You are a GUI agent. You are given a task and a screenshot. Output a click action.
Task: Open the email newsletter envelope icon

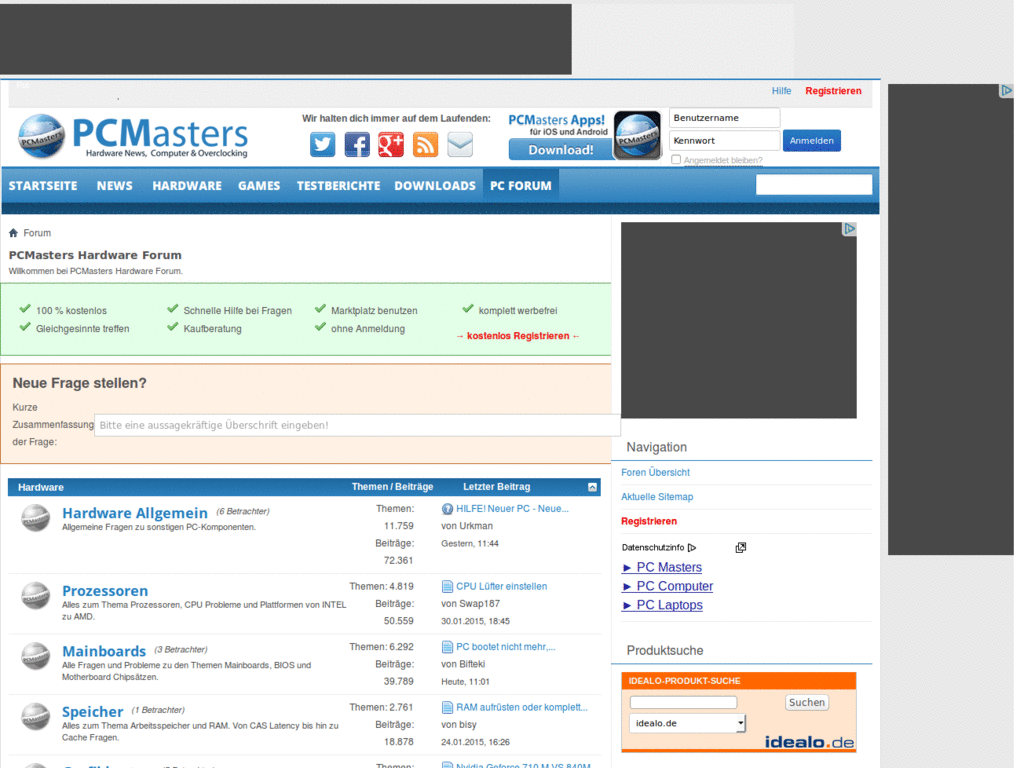tap(460, 144)
